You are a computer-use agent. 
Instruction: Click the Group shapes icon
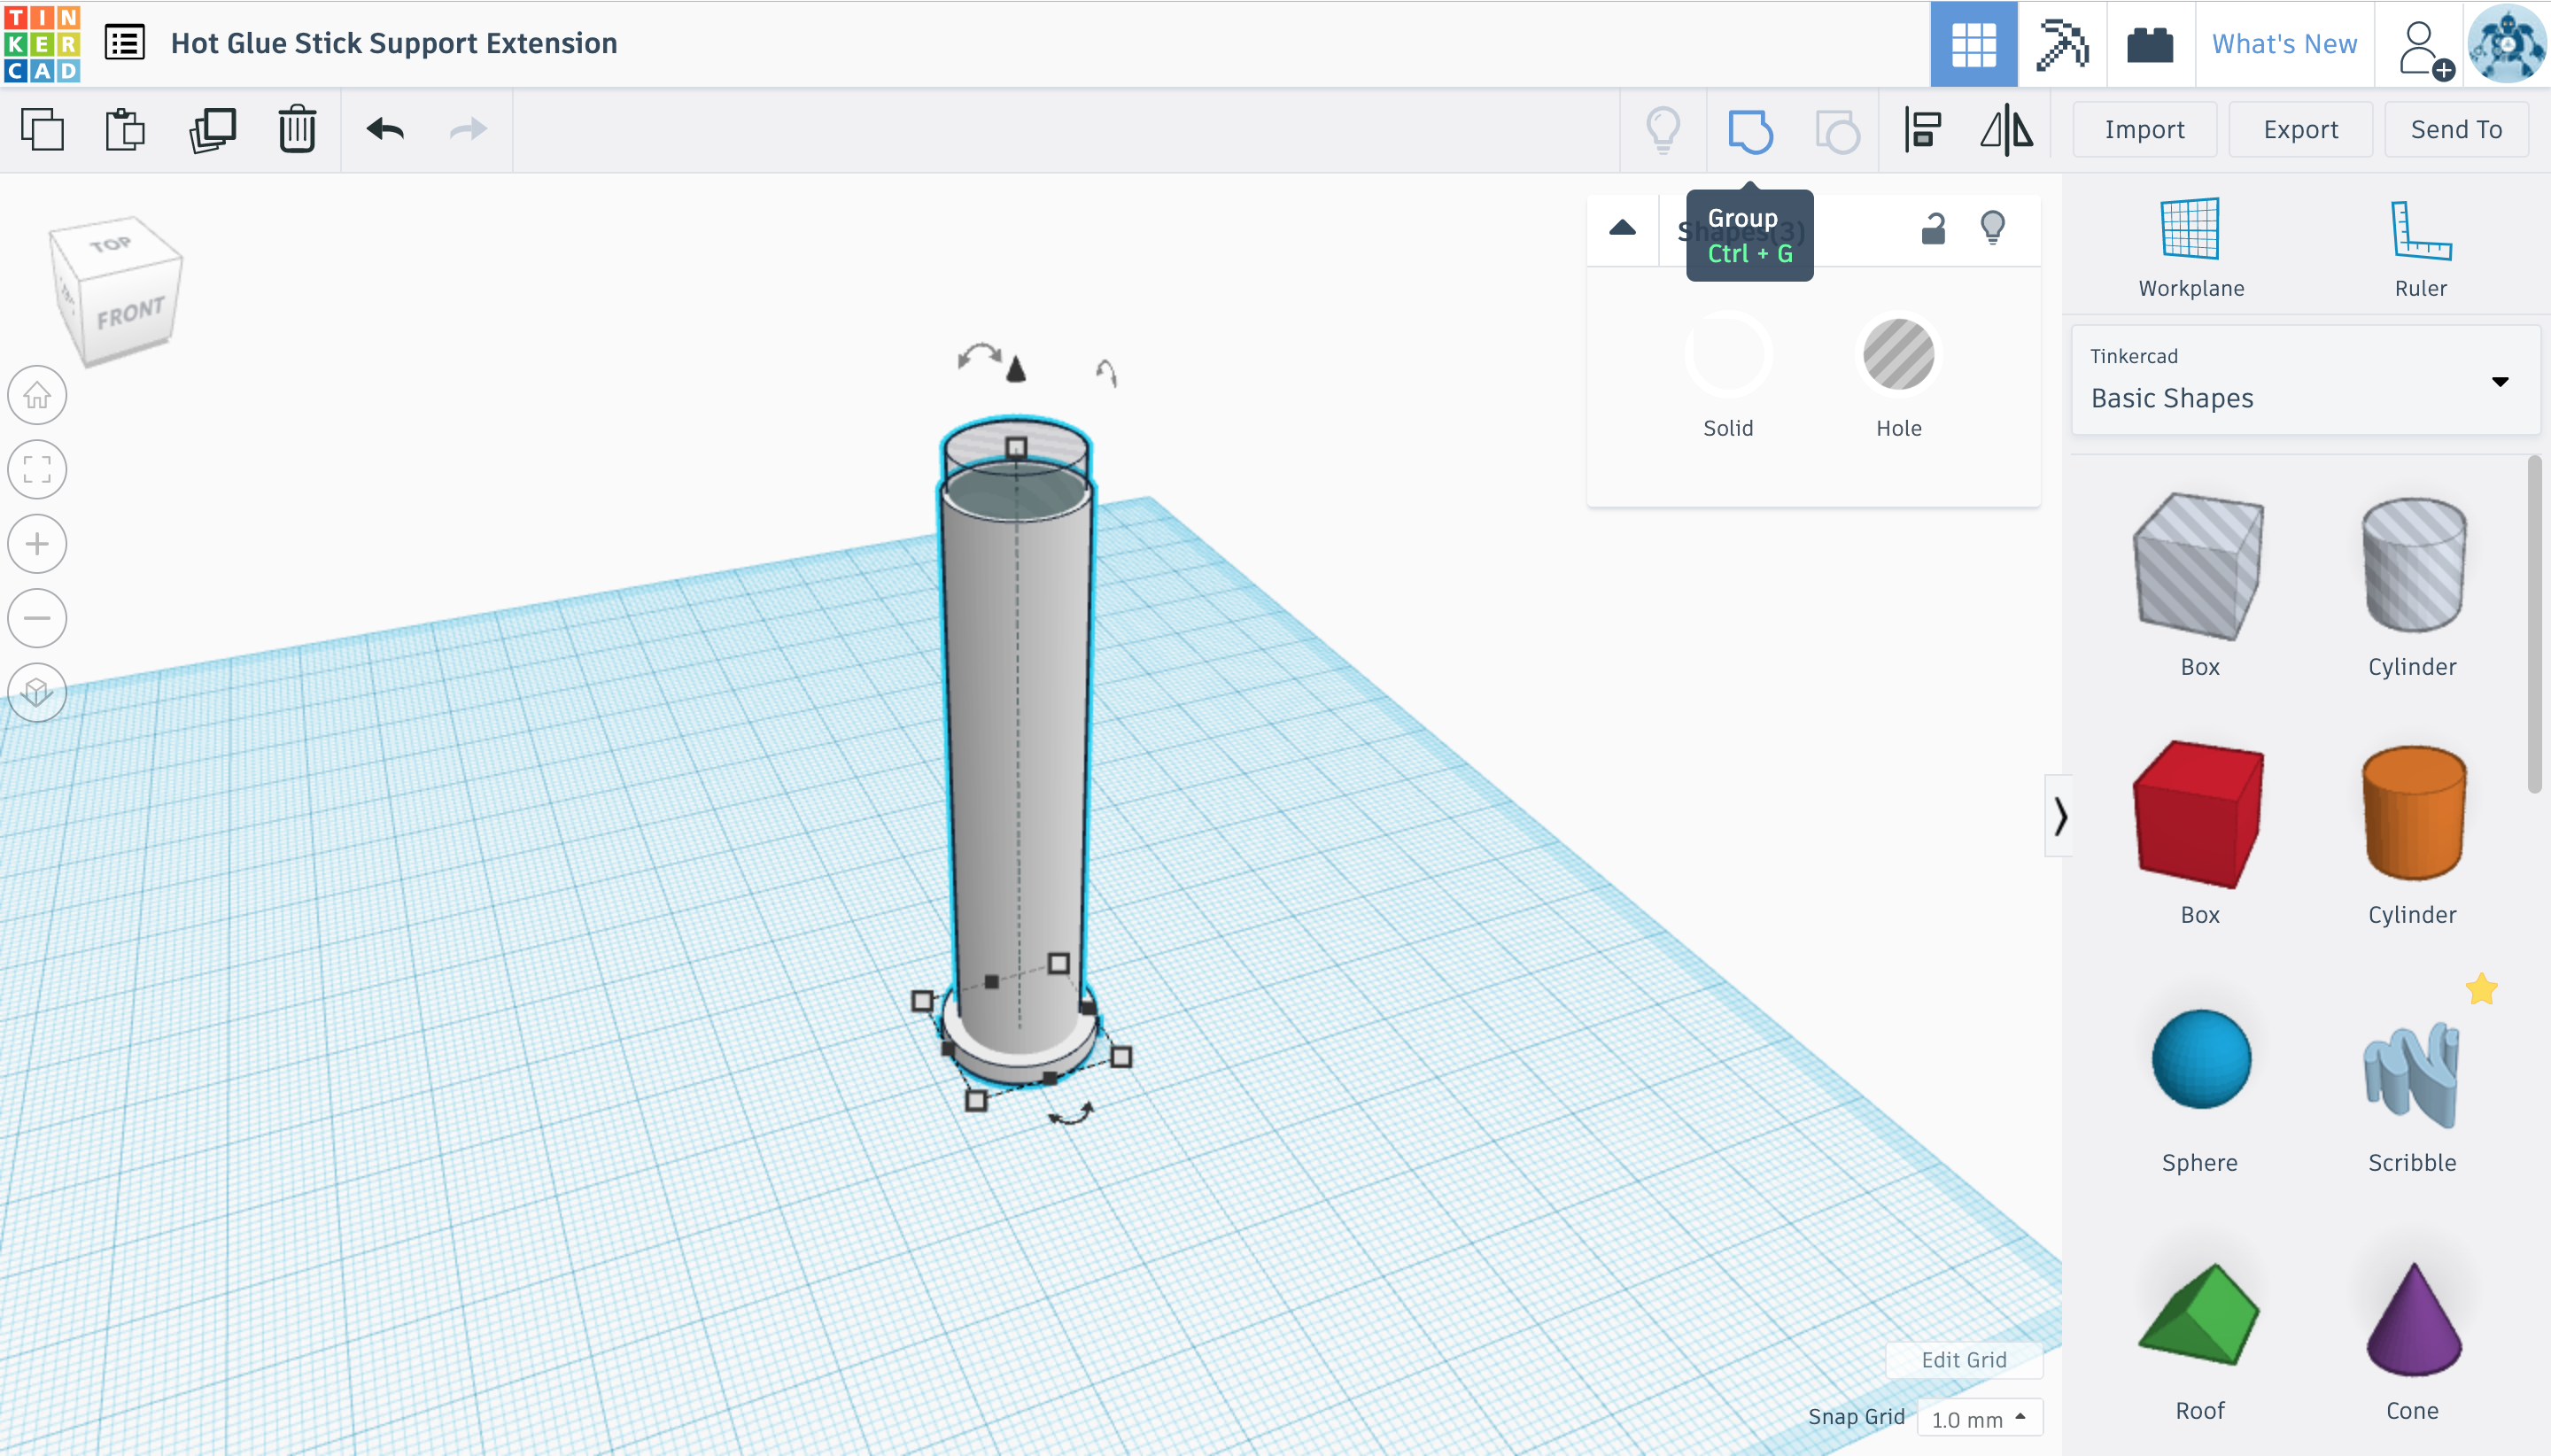pyautogui.click(x=1750, y=130)
